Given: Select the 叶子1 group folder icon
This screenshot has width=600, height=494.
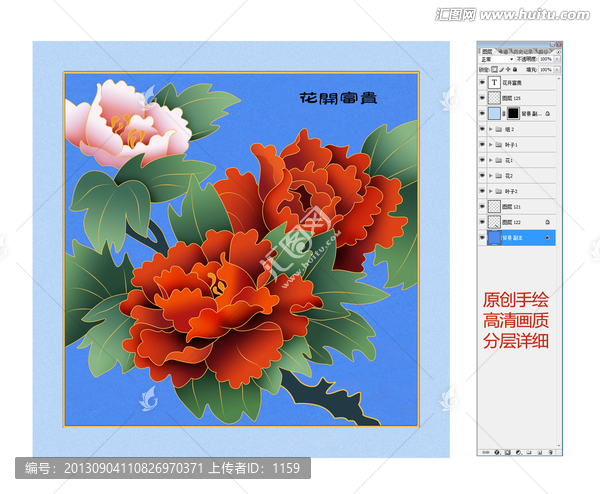Looking at the screenshot, I should [498, 145].
